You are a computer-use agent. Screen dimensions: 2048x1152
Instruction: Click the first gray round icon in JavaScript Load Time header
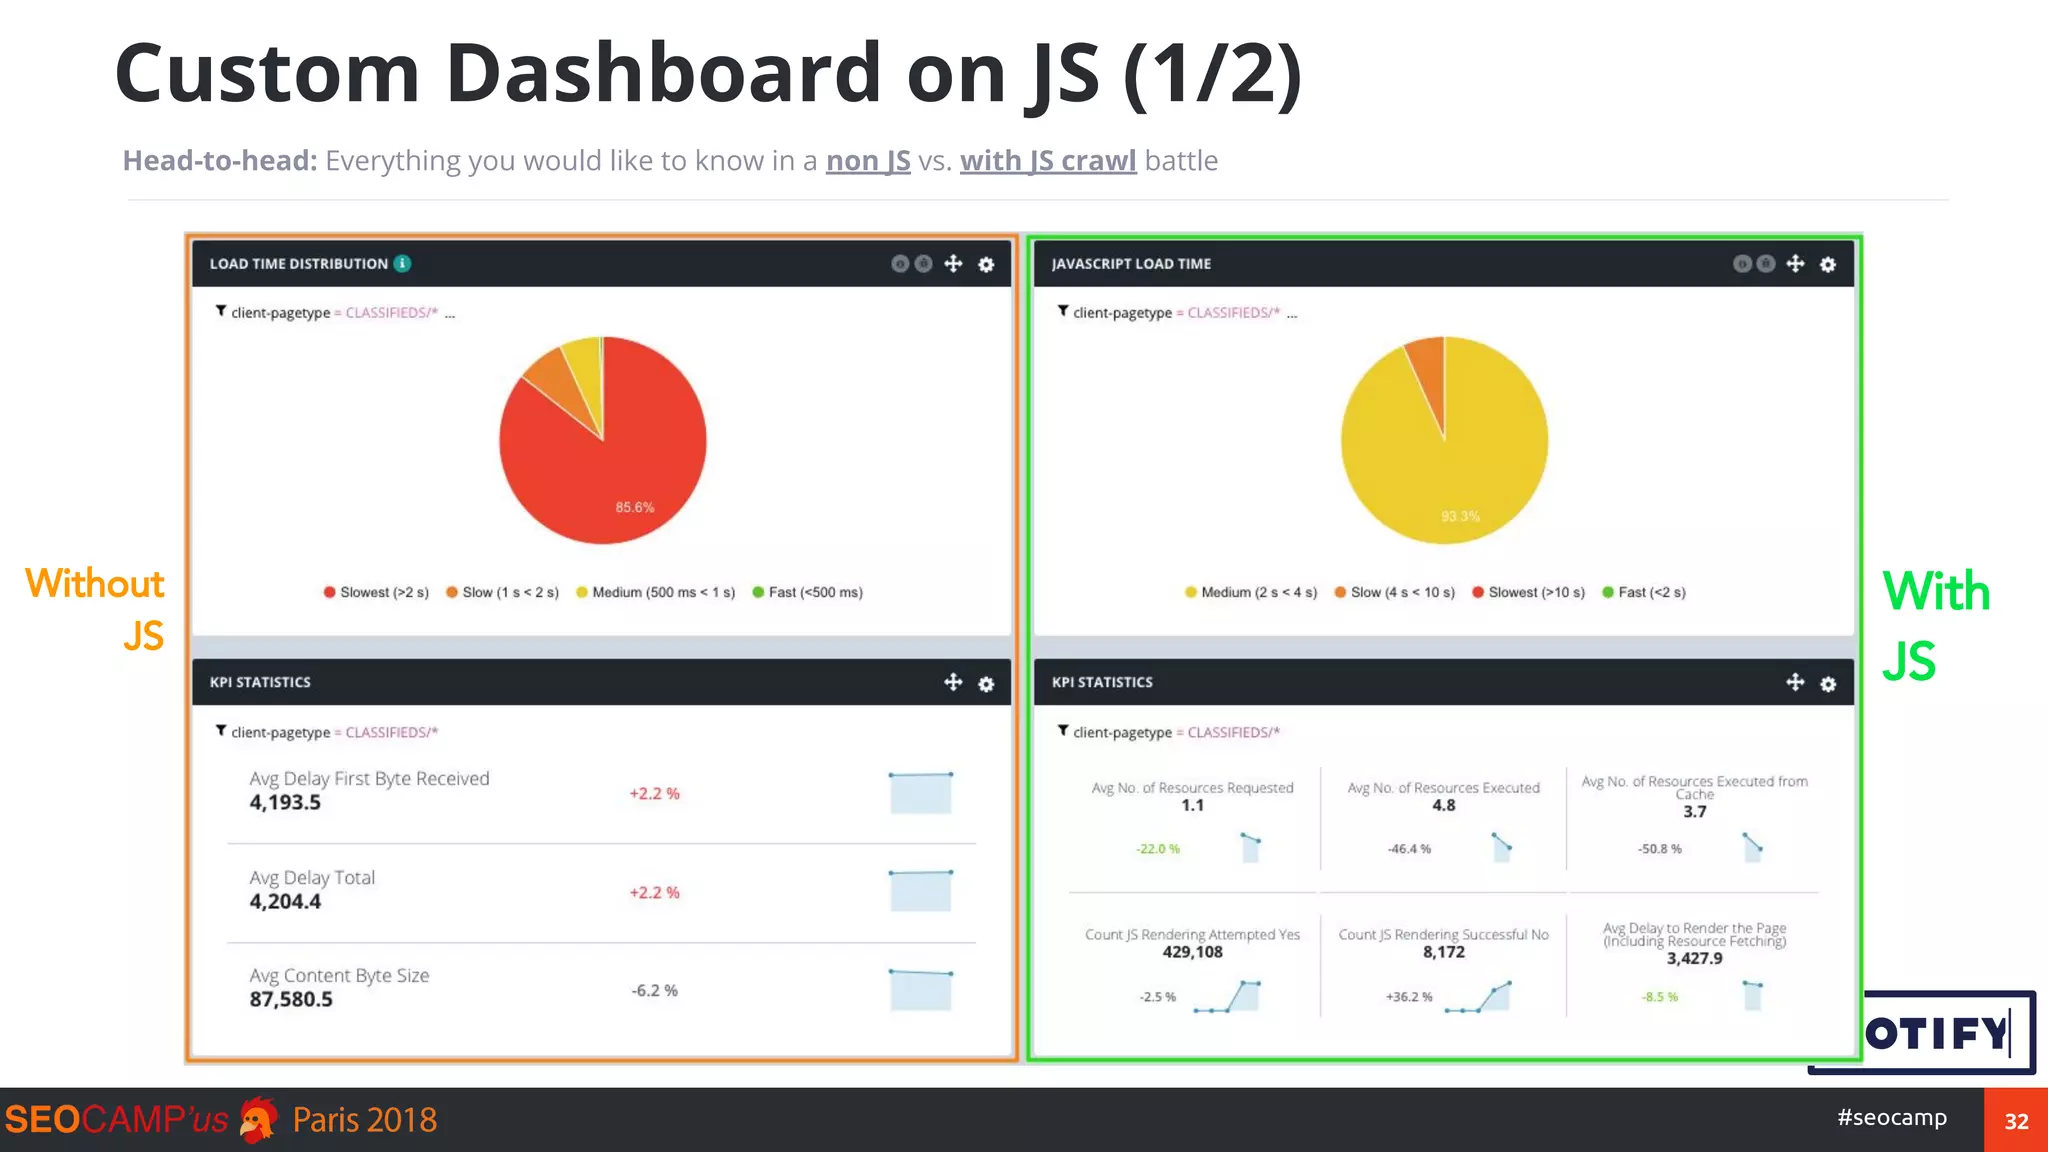click(1742, 264)
